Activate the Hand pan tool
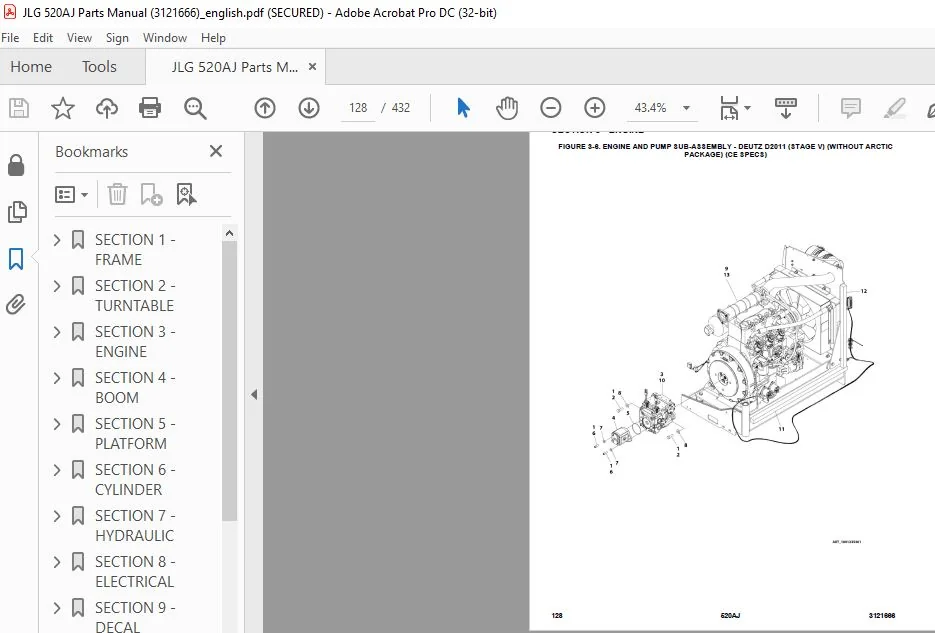935x633 pixels. [507, 108]
